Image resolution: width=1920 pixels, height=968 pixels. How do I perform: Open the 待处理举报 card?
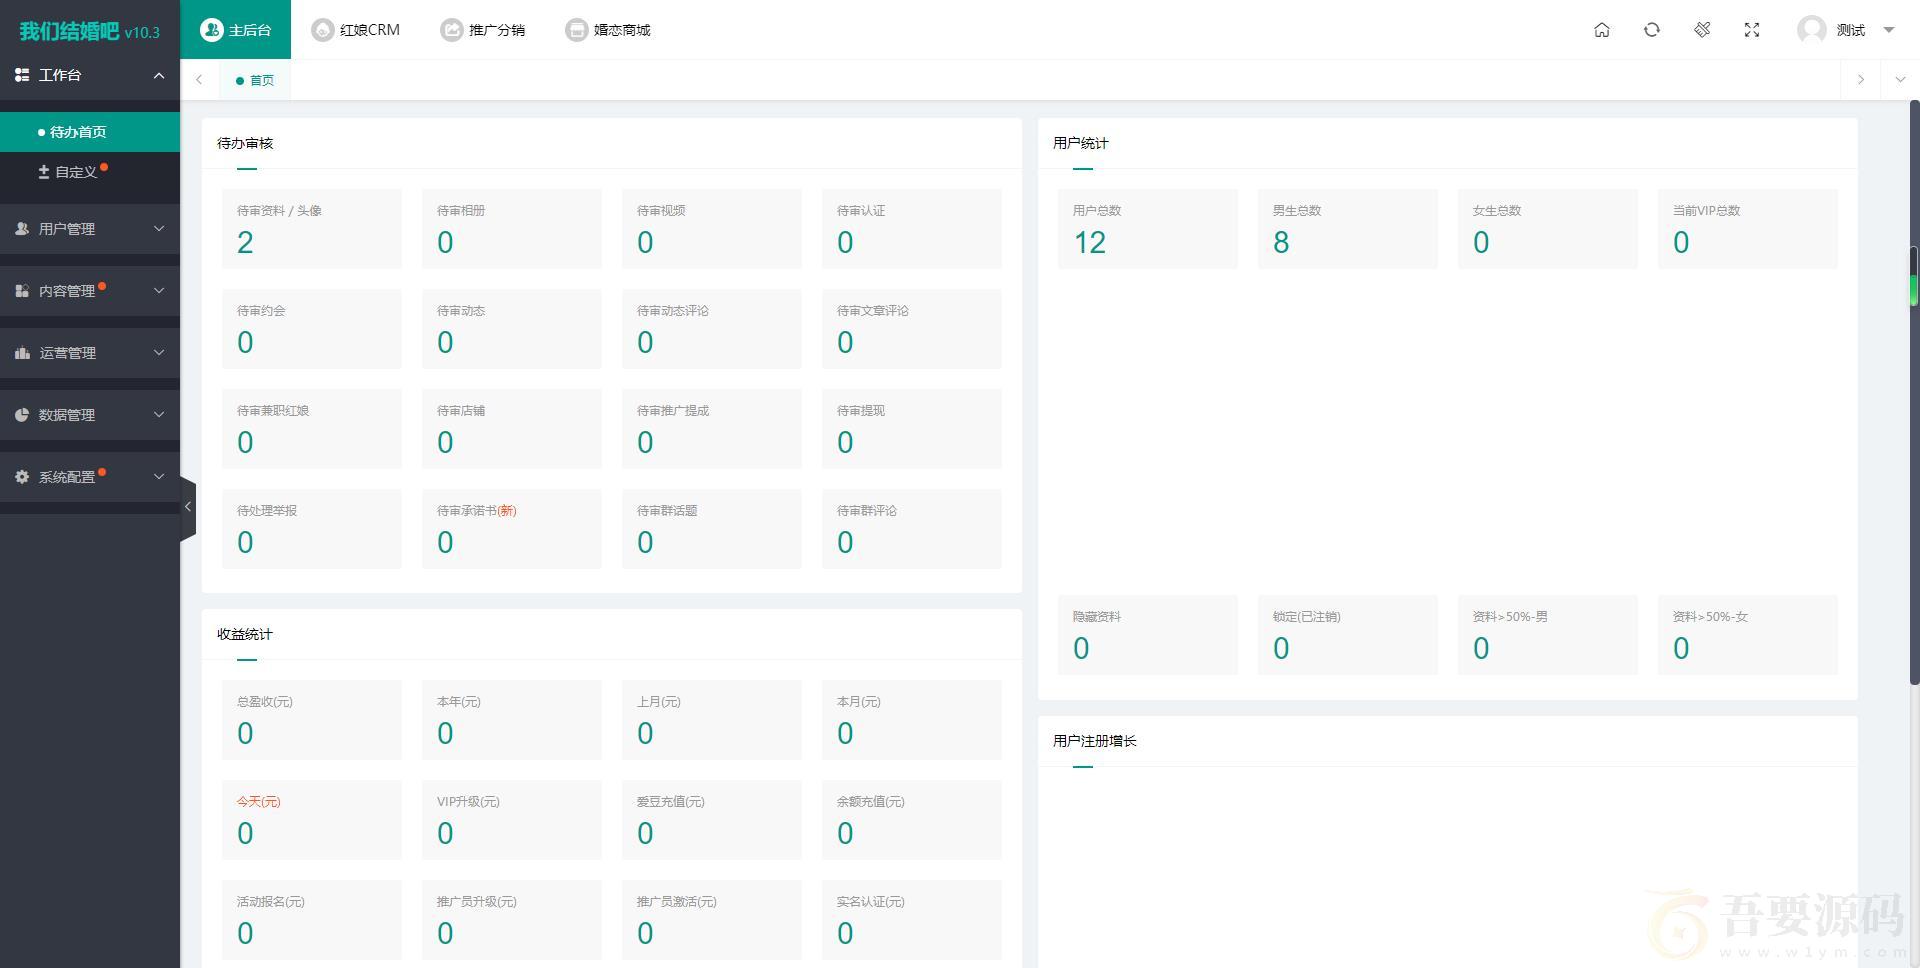[312, 529]
